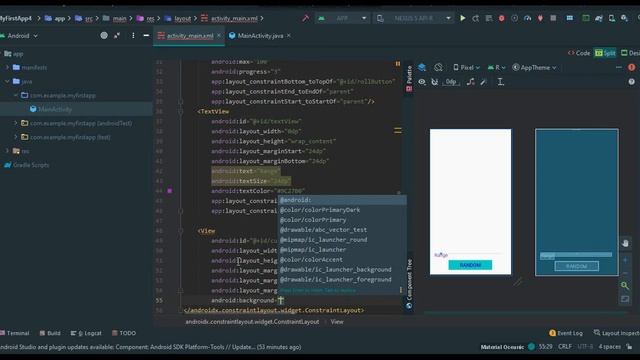Open the Build tool window
Viewport: 640px width, 360px height.
[50, 333]
